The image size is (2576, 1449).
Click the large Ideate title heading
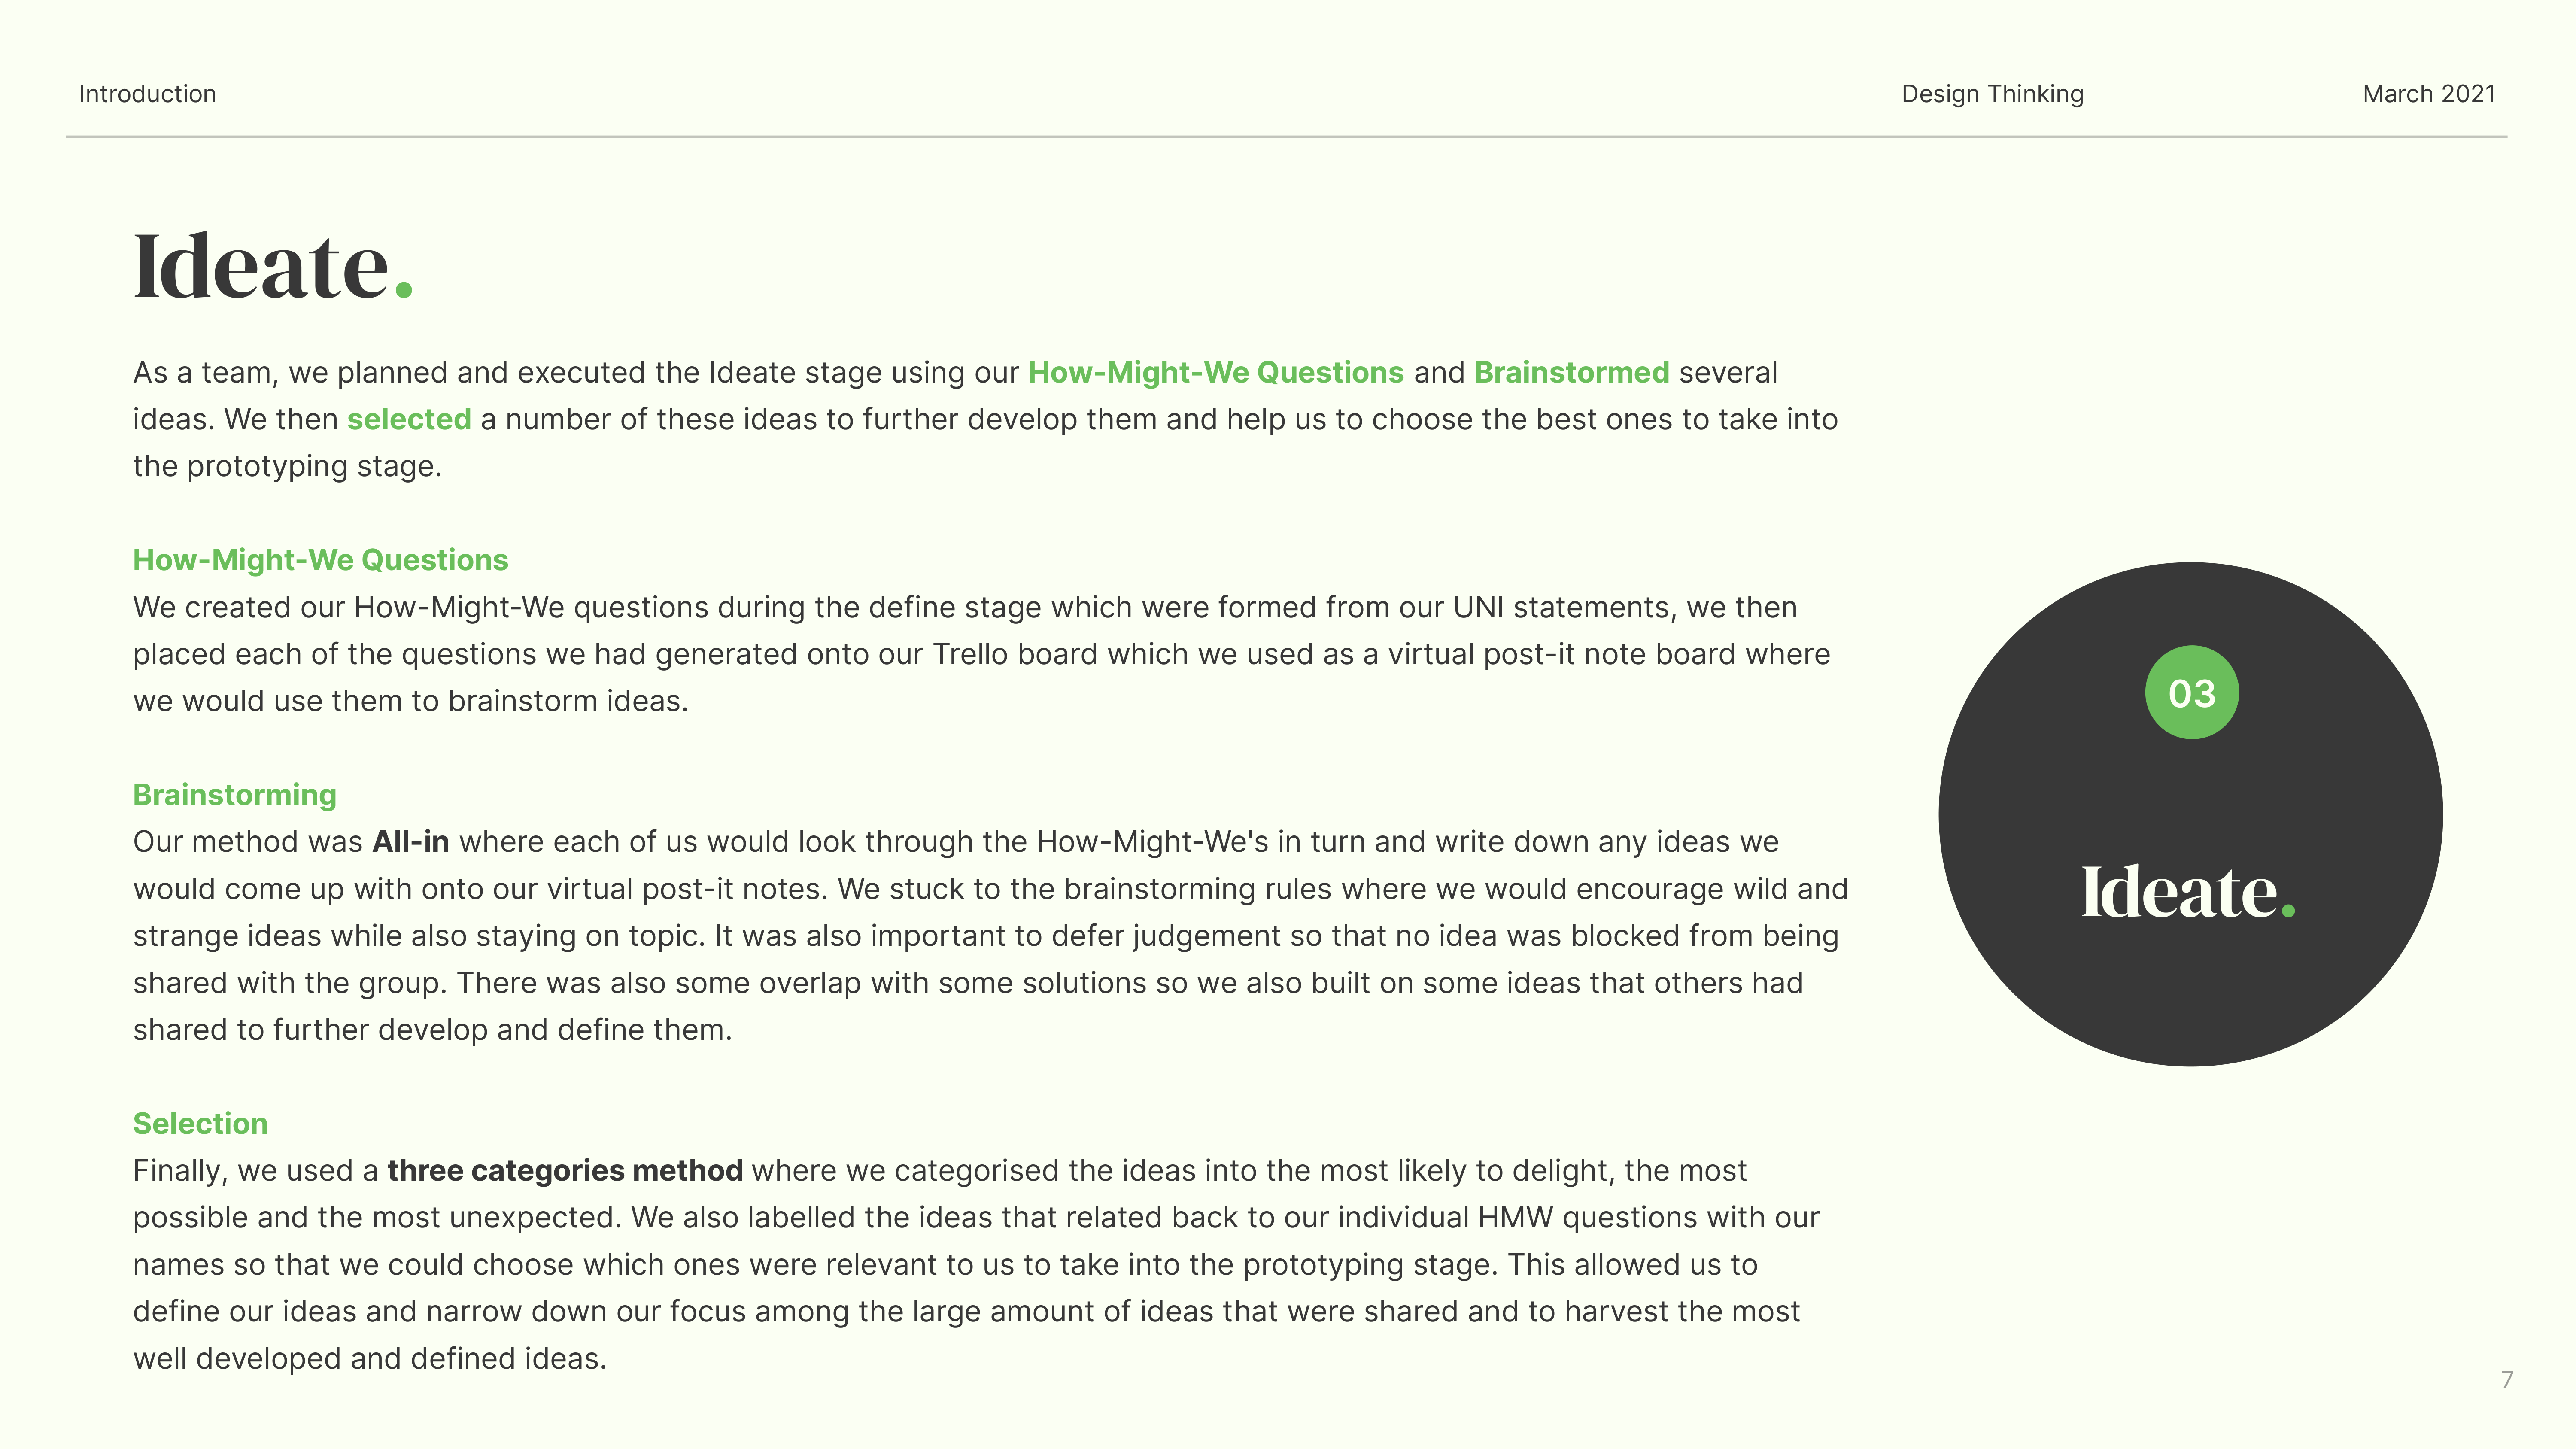(x=261, y=267)
